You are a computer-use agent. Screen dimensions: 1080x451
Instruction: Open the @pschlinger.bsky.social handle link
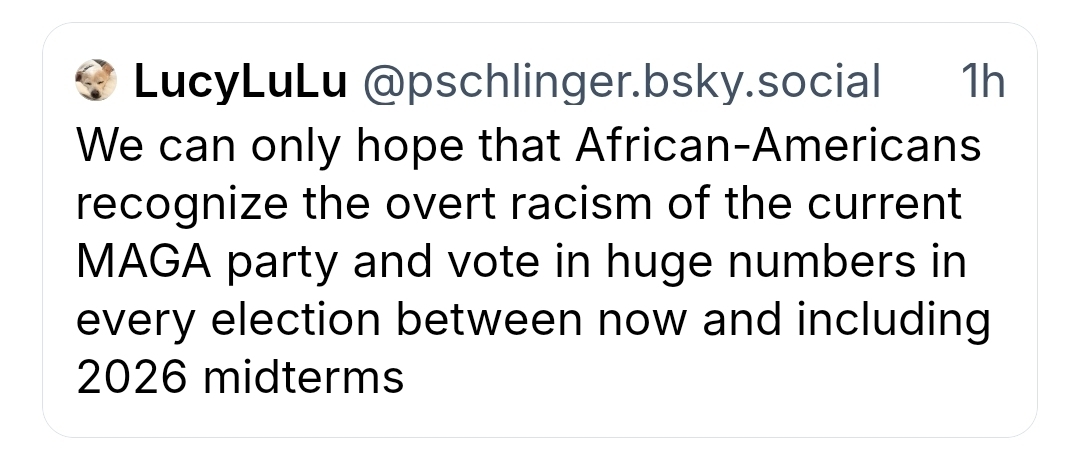(620, 82)
